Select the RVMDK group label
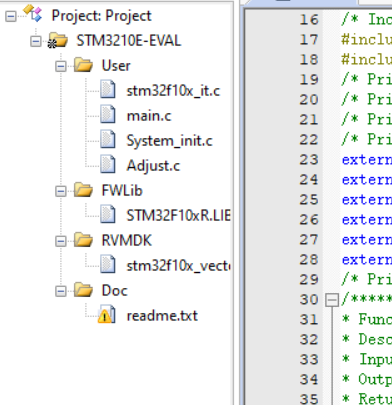Viewport: 392px width, 405px height. [x=127, y=241]
